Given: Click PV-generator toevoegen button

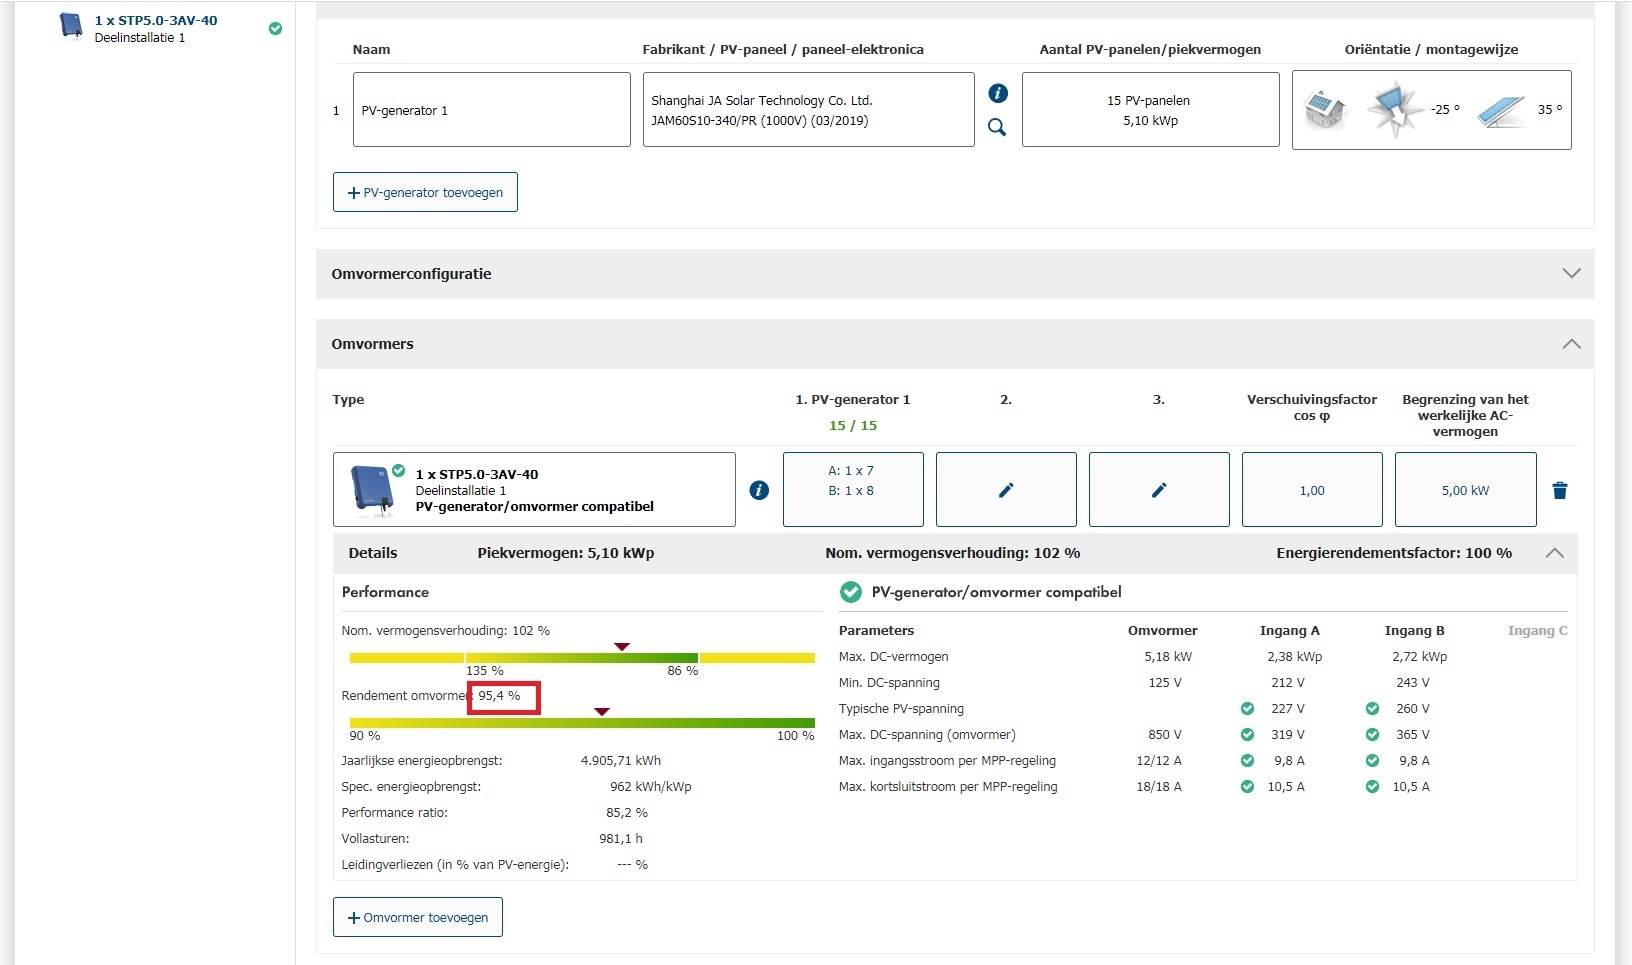Looking at the screenshot, I should point(425,192).
